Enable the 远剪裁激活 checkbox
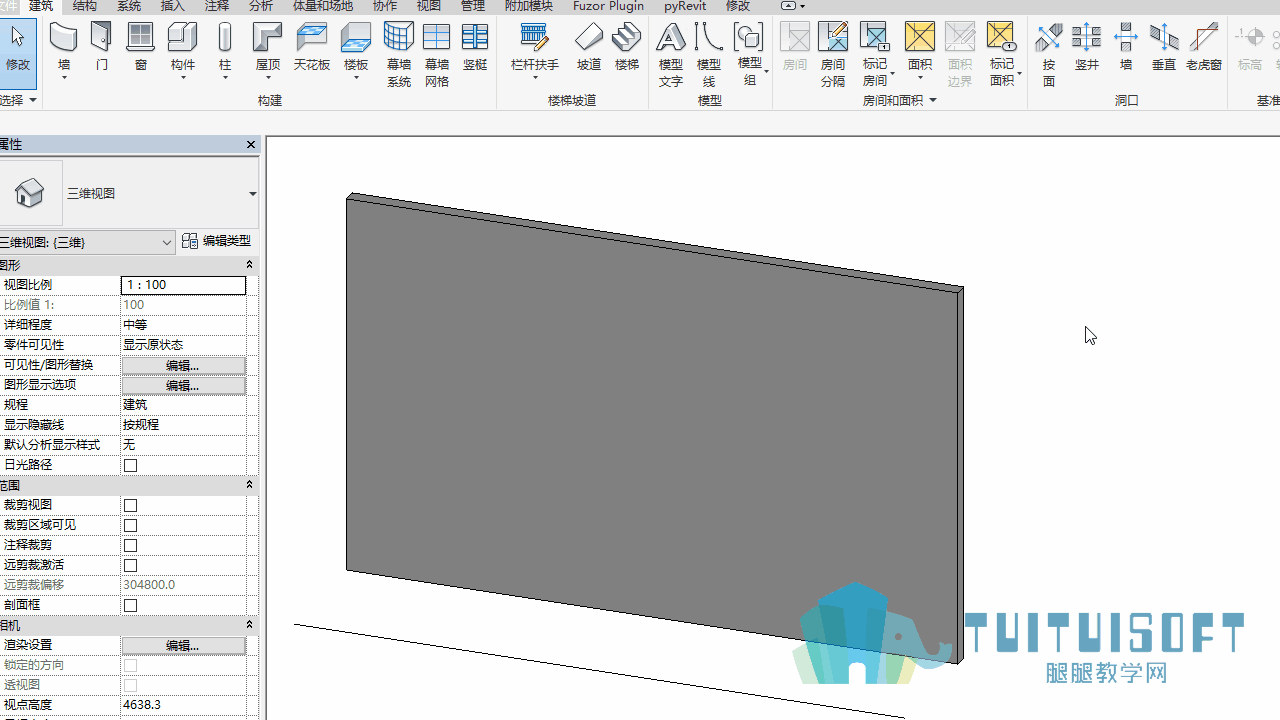Screen dimensions: 1280x720 [x=130, y=565]
